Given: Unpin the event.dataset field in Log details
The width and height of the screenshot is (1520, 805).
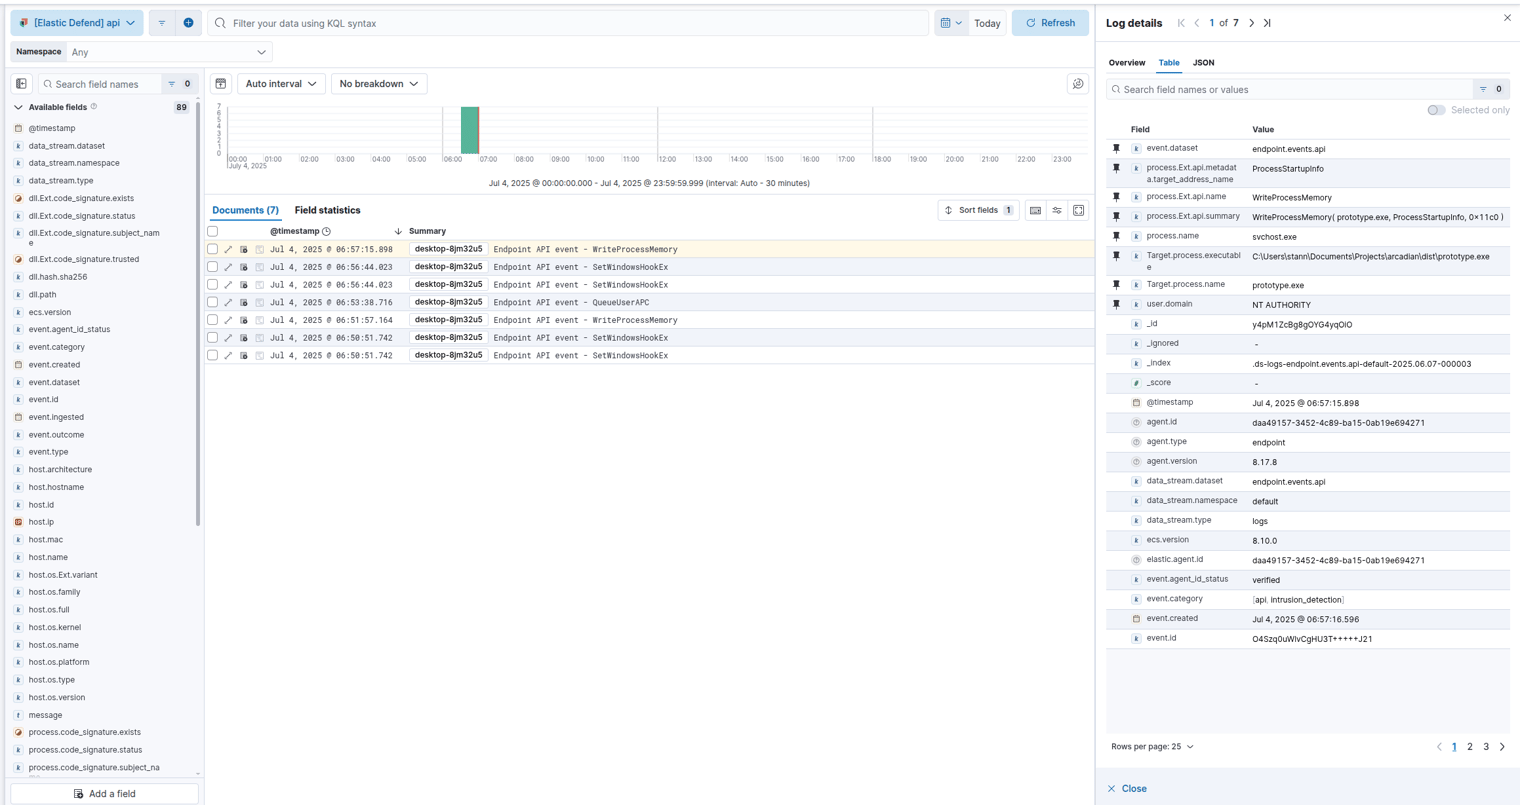Looking at the screenshot, I should (1116, 149).
